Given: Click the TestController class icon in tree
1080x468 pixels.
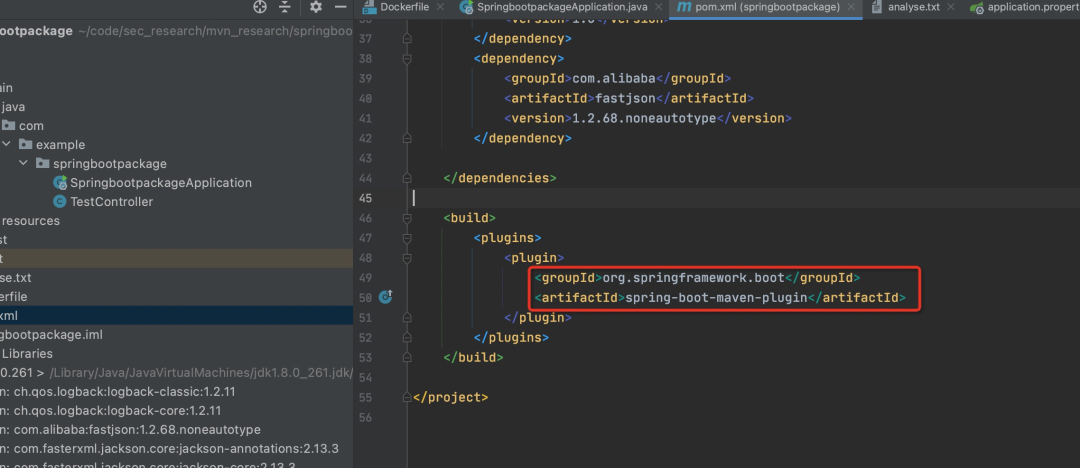Looking at the screenshot, I should [x=60, y=202].
